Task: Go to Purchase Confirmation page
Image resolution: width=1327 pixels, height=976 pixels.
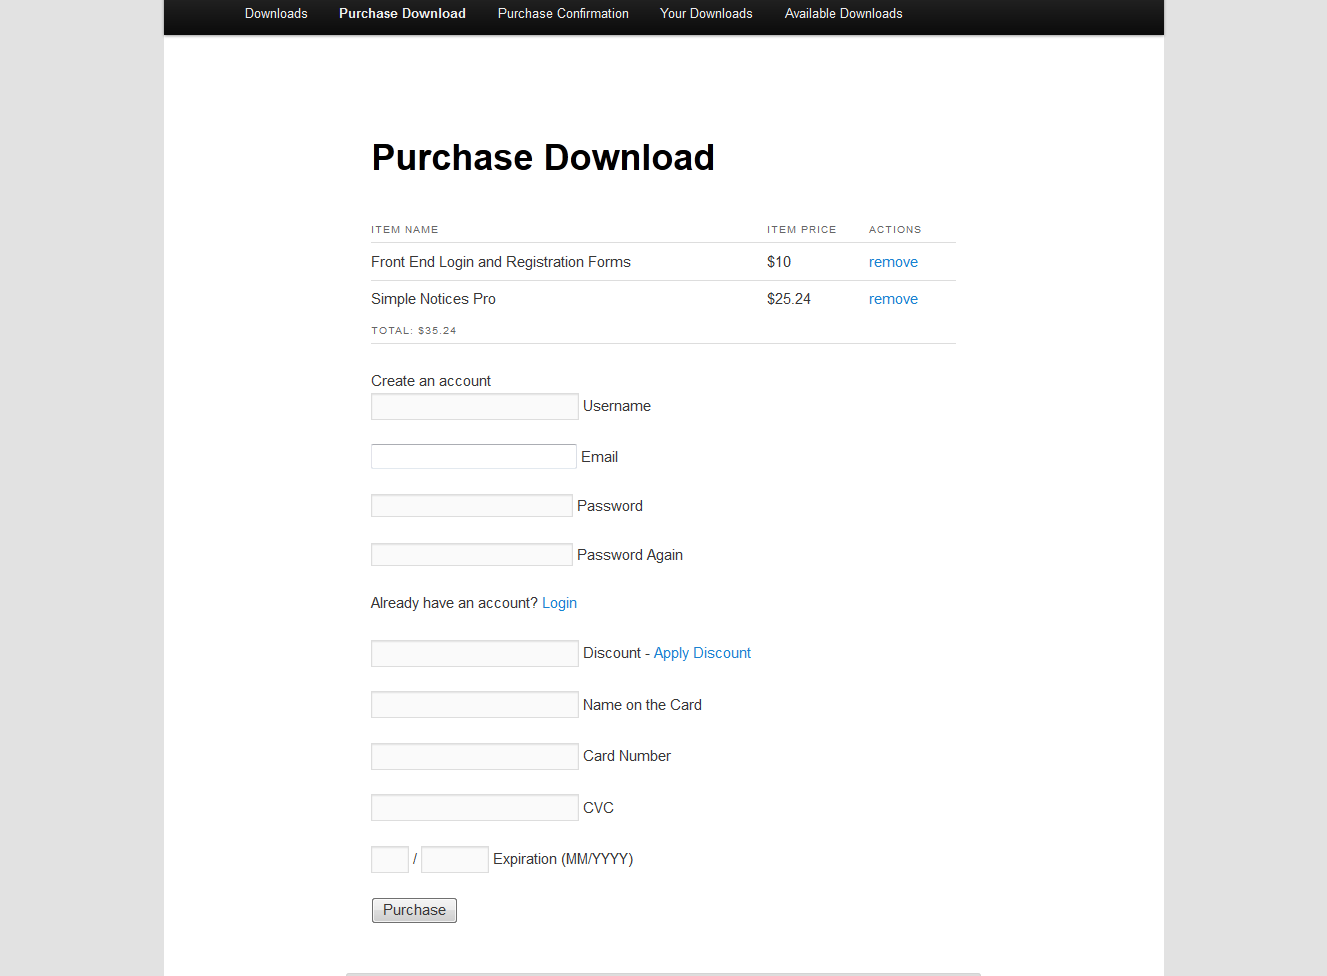Action: point(563,14)
